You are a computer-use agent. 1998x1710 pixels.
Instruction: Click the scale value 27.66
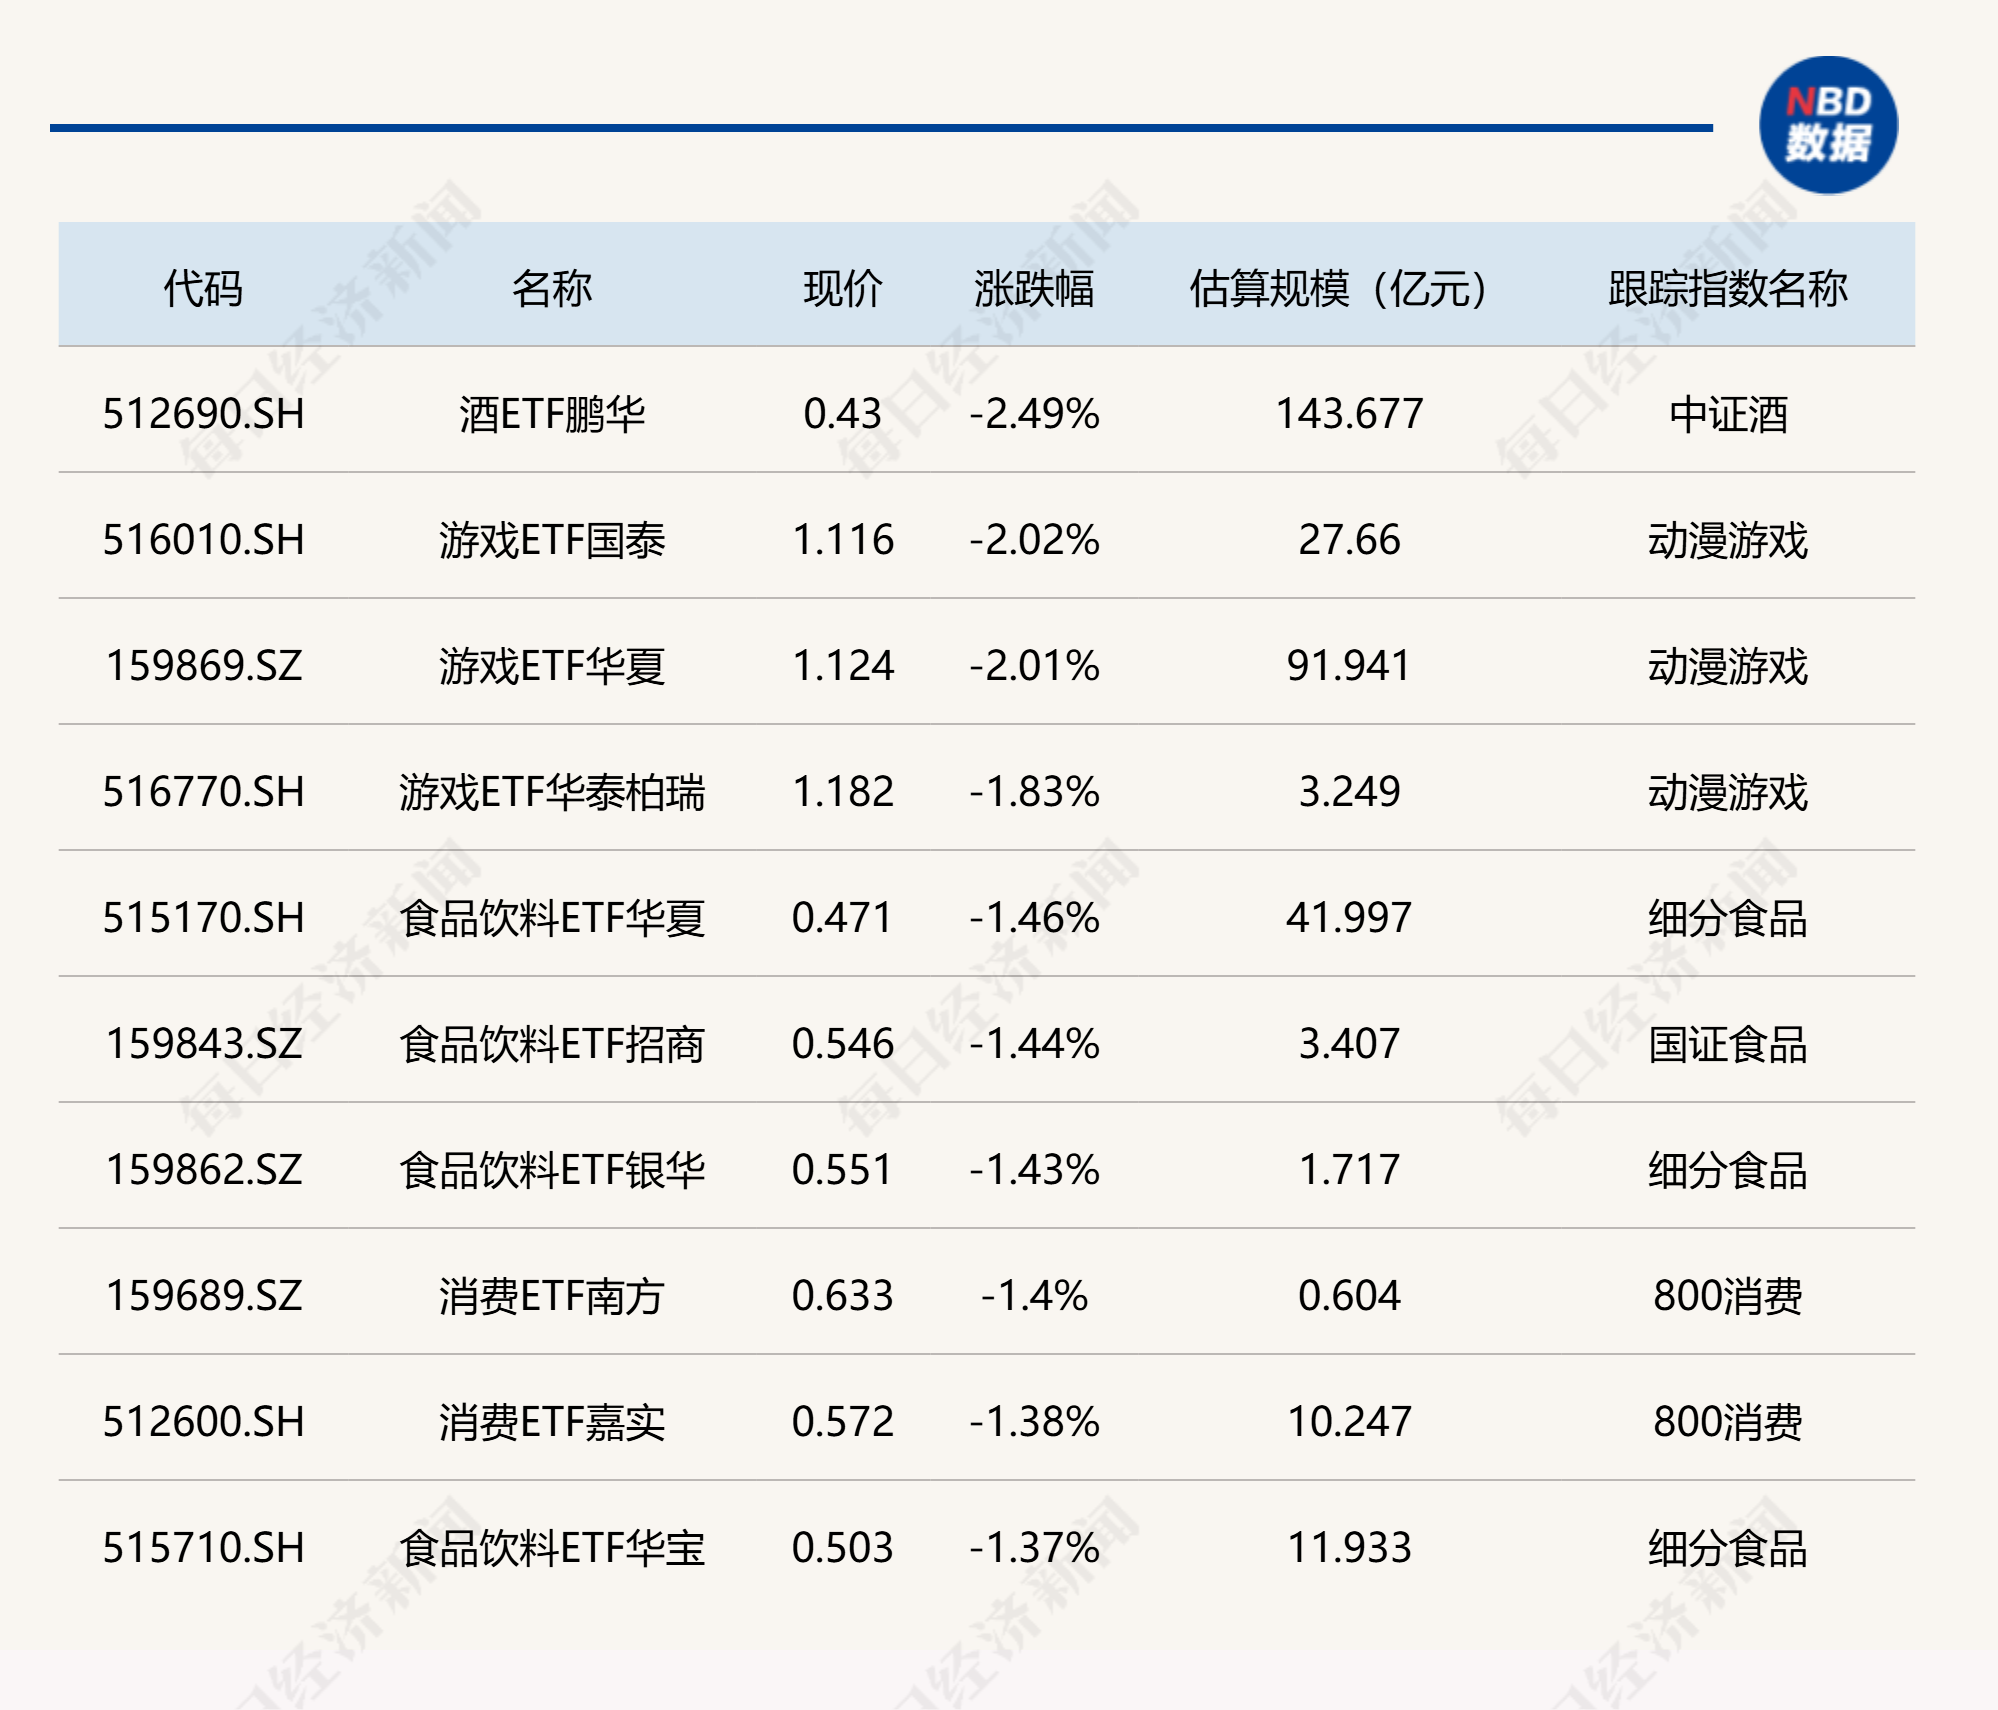[1349, 540]
